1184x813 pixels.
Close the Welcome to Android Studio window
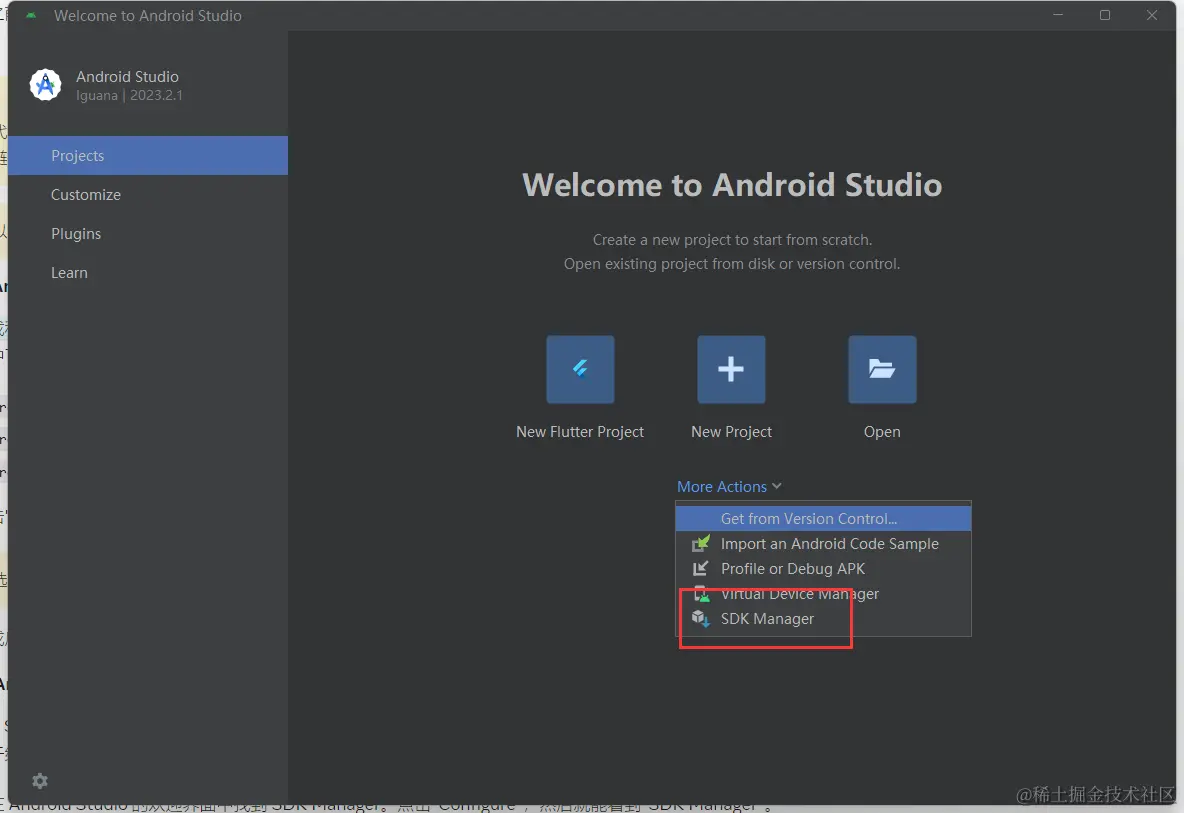(1152, 15)
